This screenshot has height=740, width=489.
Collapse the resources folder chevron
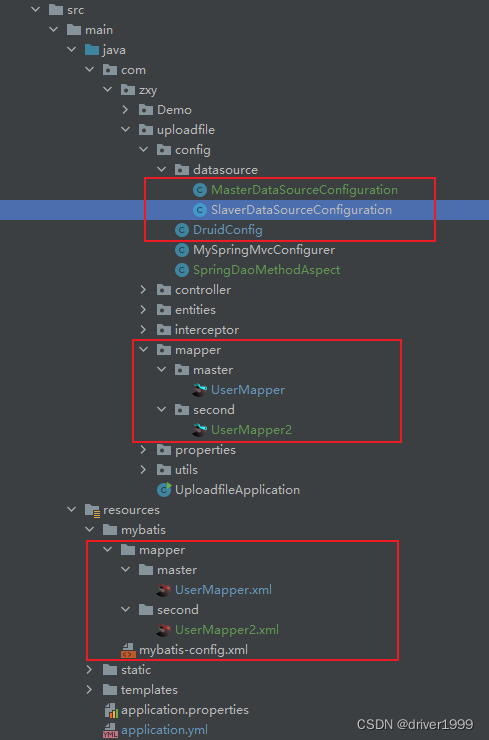(x=71, y=510)
